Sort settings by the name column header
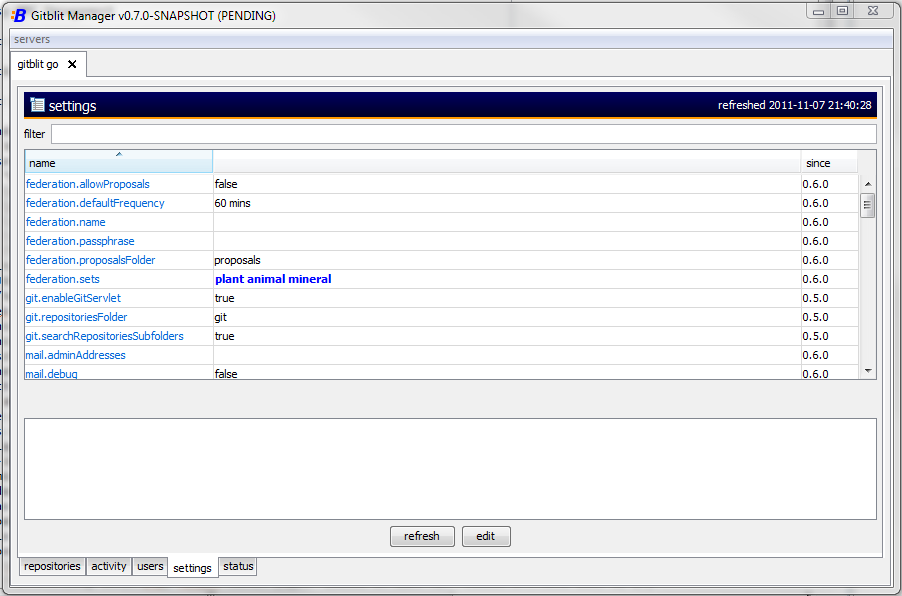This screenshot has width=902, height=596. coord(119,162)
